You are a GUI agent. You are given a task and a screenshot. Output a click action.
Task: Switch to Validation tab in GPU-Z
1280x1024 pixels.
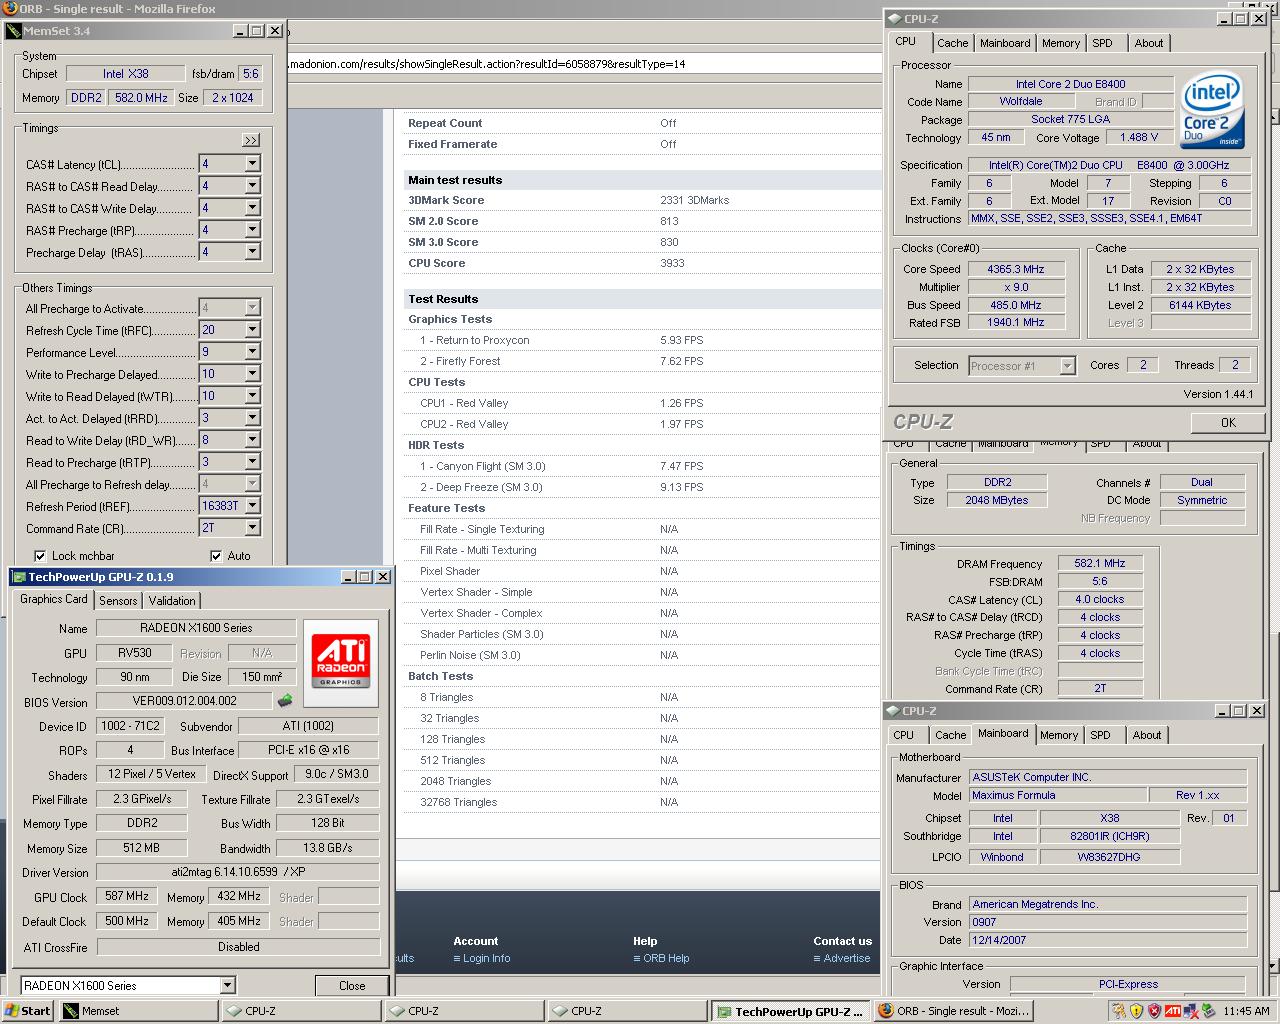[x=172, y=601]
